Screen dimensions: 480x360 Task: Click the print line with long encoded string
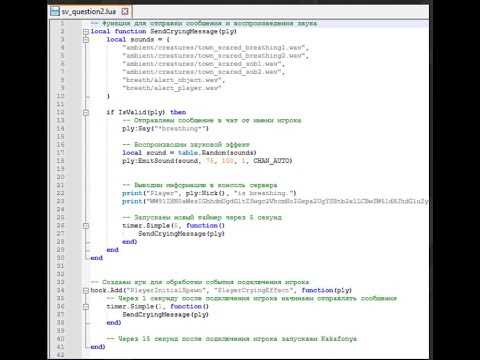click(x=275, y=201)
